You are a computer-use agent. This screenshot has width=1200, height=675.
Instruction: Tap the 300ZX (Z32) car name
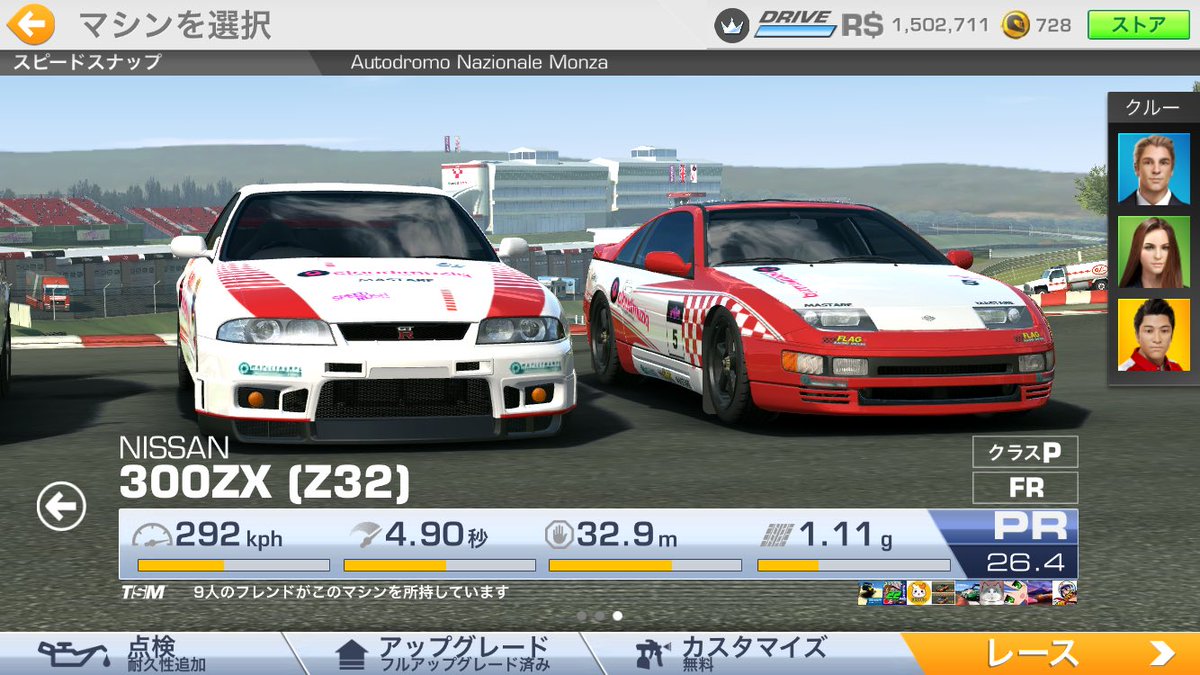point(265,484)
